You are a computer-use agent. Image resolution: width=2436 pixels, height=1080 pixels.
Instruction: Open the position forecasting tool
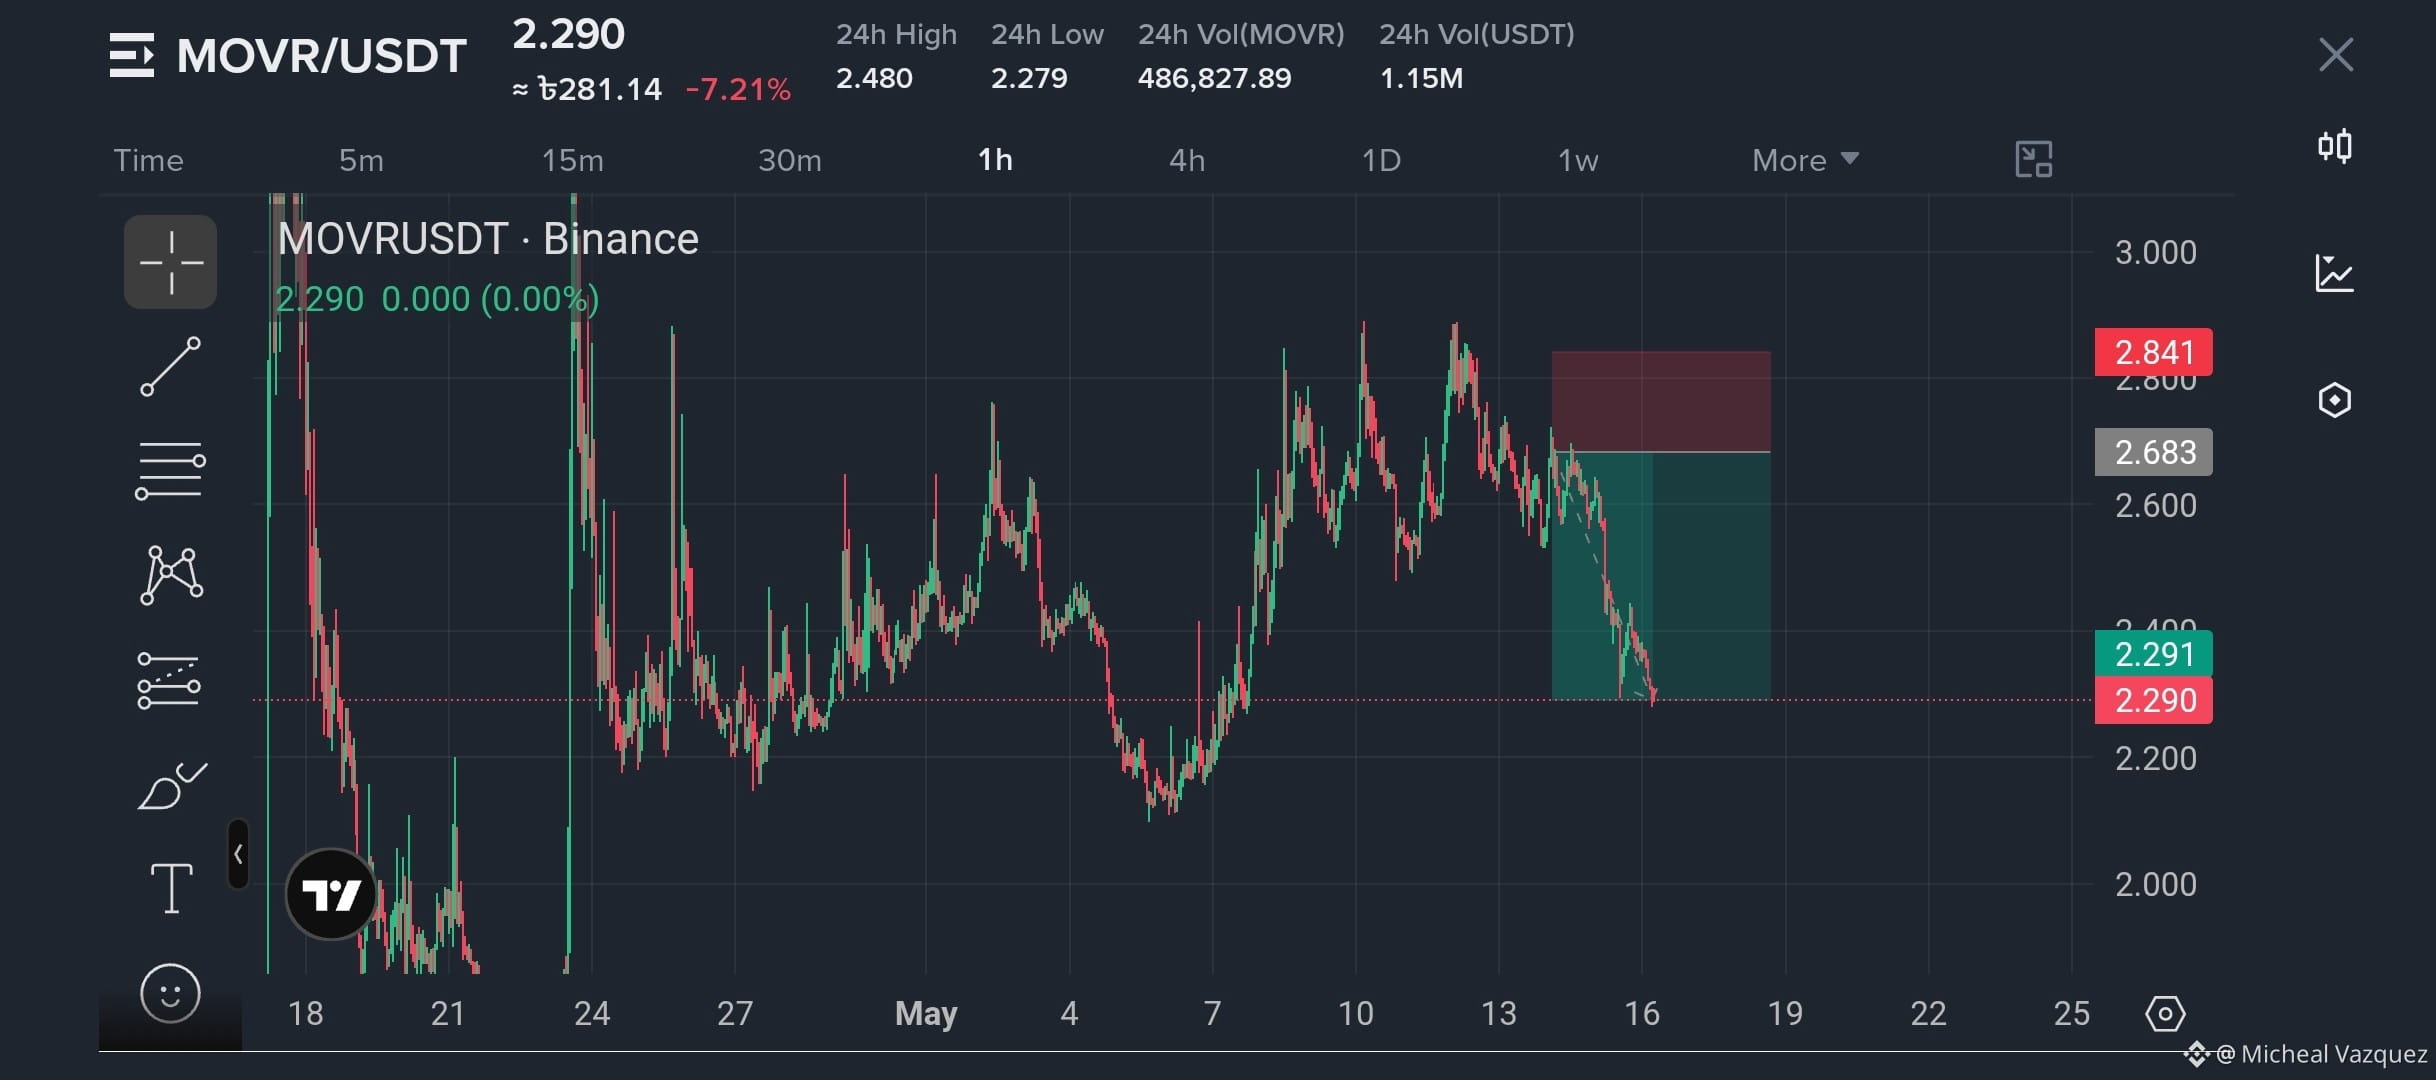[x=169, y=680]
